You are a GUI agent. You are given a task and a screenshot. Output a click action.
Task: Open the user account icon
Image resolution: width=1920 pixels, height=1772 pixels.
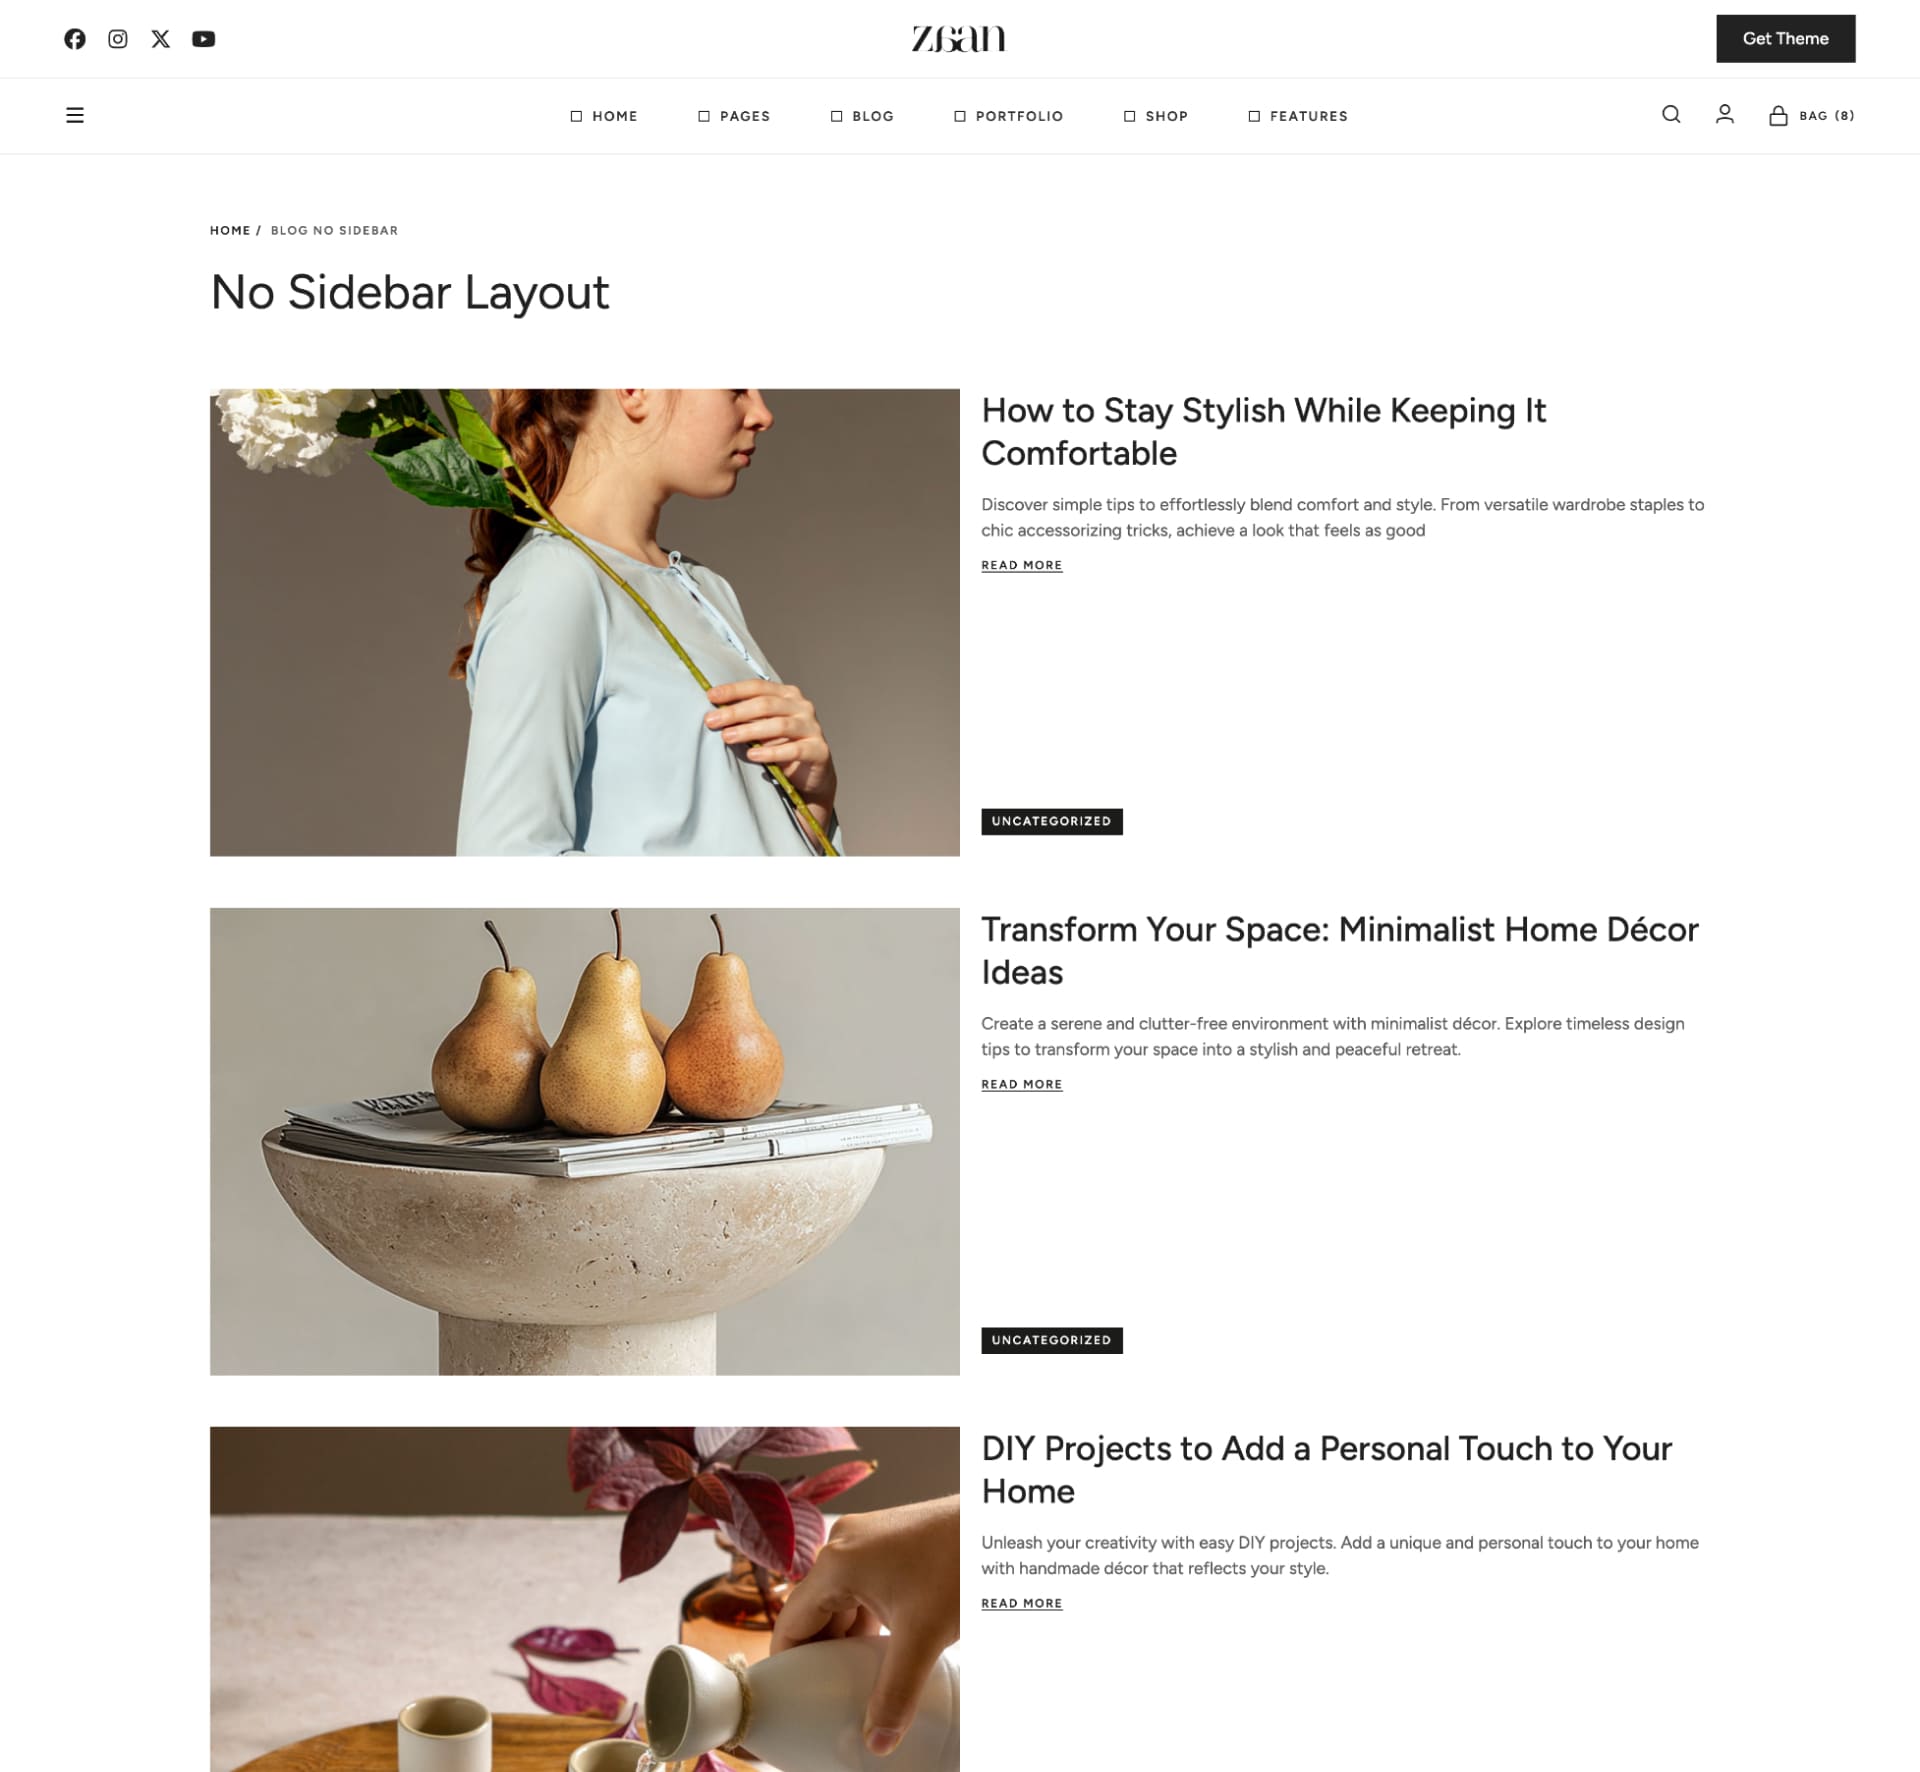pos(1725,115)
